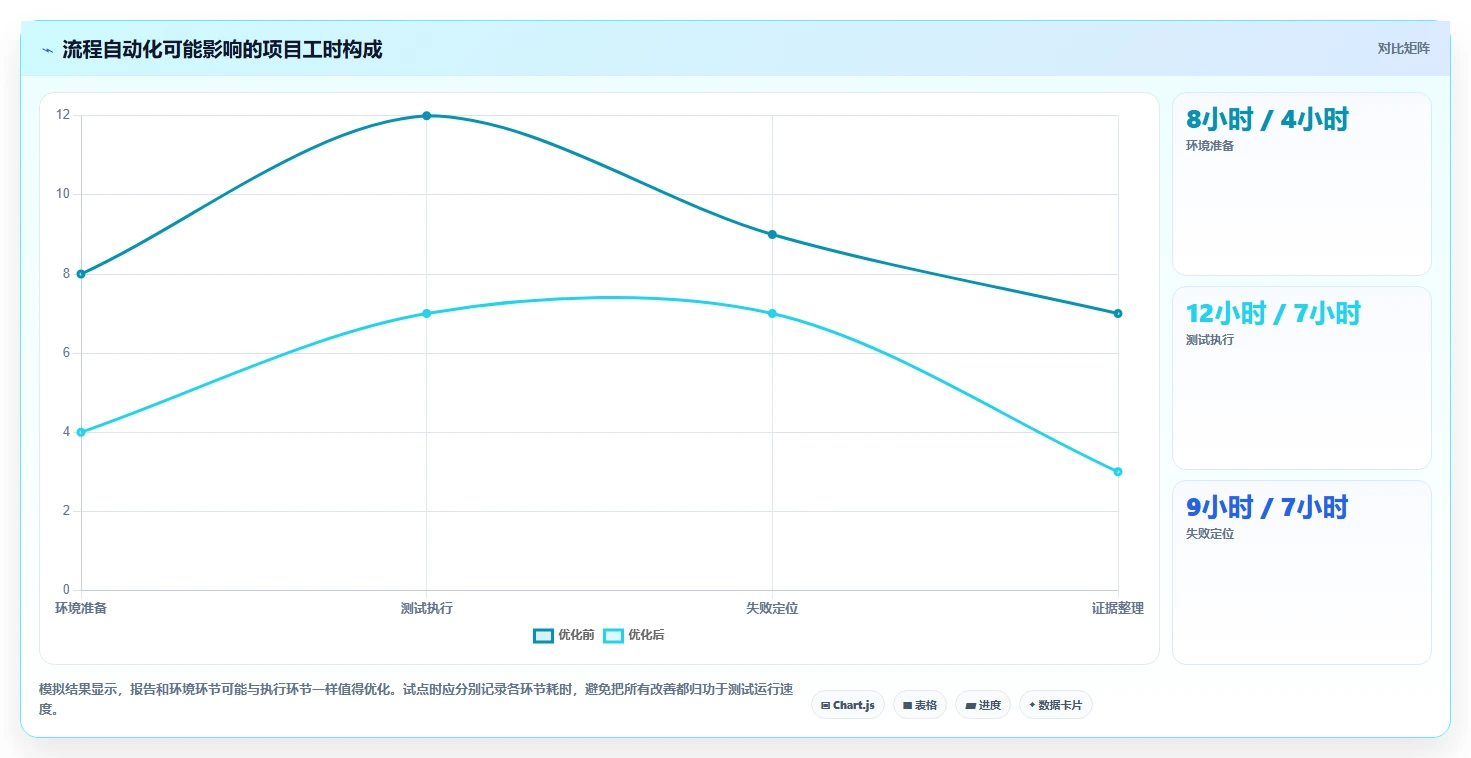Select the 表格 tag chip
The image size is (1471, 758).
pyautogui.click(x=920, y=705)
